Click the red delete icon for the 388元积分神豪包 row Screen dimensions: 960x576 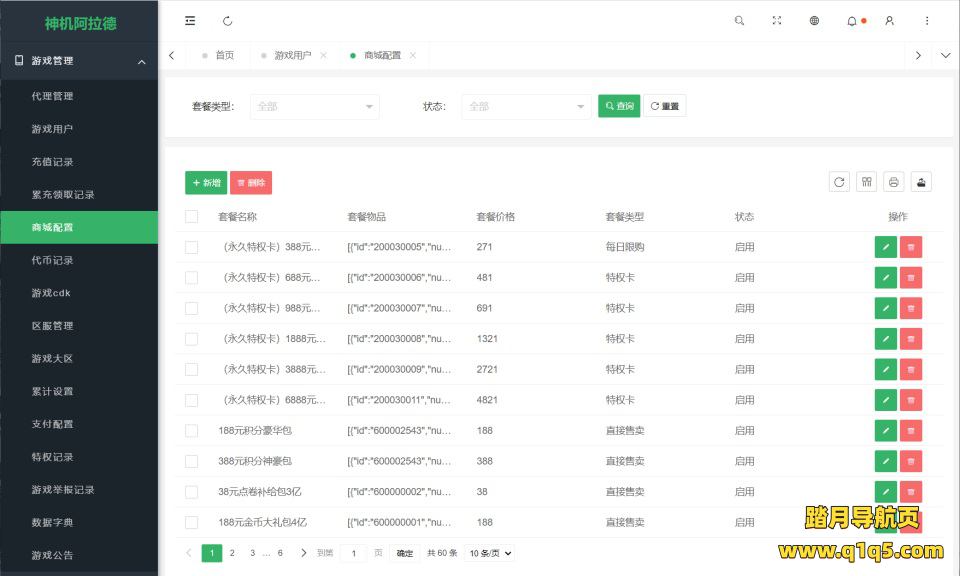[910, 462]
